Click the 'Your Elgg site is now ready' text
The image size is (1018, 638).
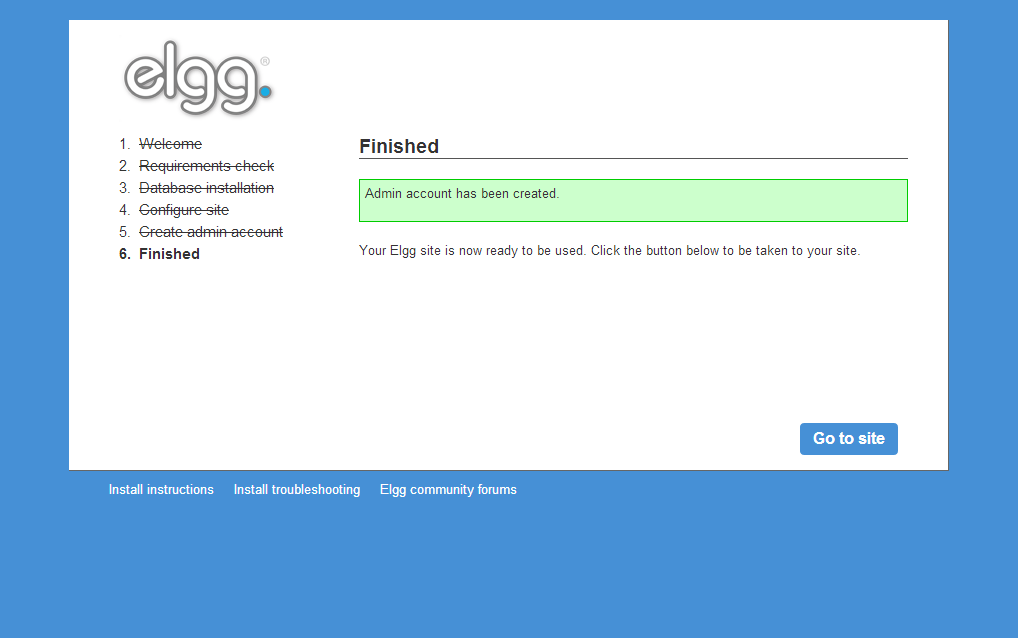[609, 251]
